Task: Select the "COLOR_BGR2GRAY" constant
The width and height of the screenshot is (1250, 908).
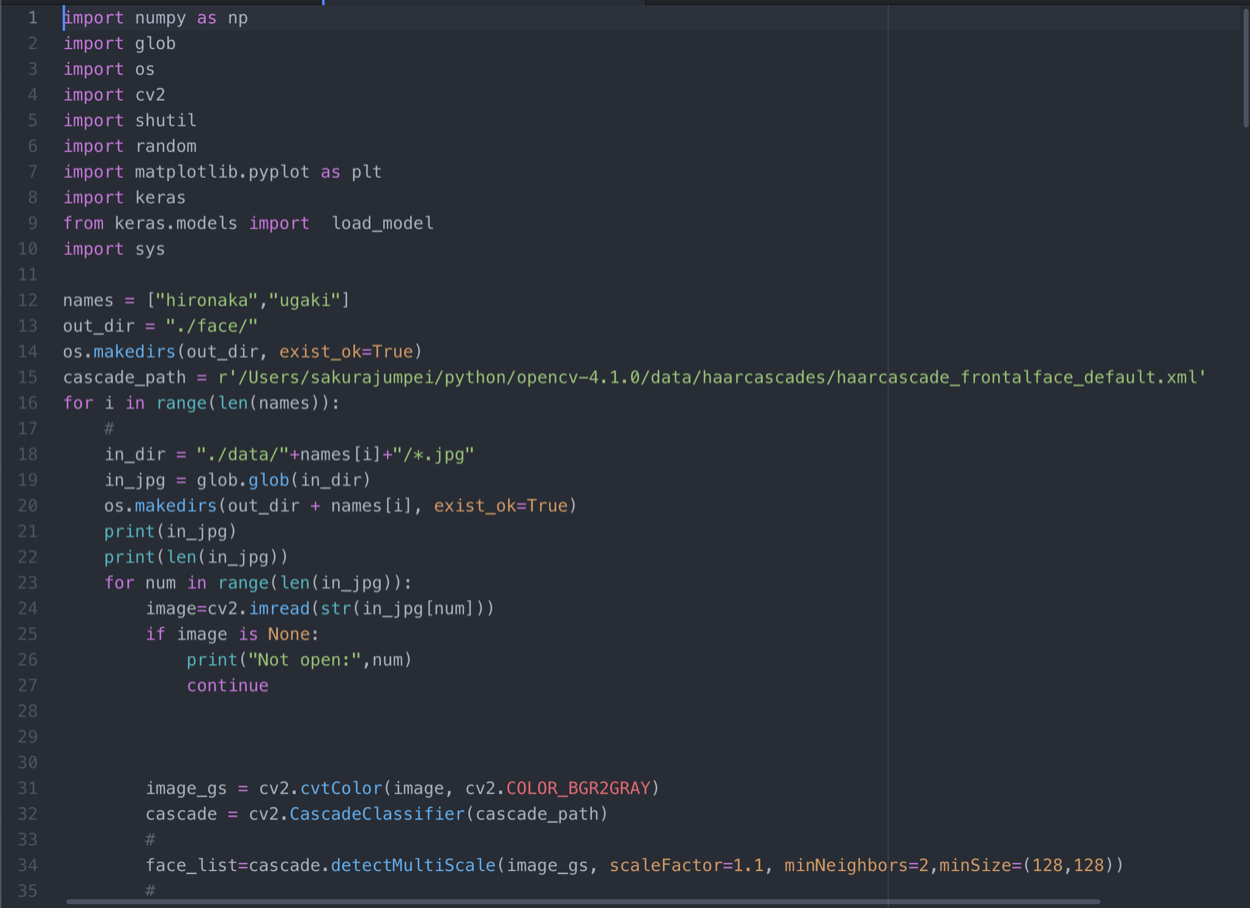Action: tap(578, 788)
